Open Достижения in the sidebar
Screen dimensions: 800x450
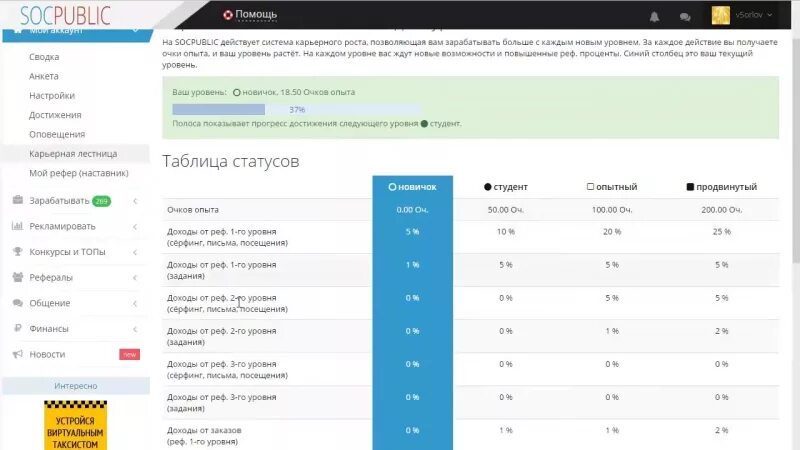pyautogui.click(x=55, y=115)
